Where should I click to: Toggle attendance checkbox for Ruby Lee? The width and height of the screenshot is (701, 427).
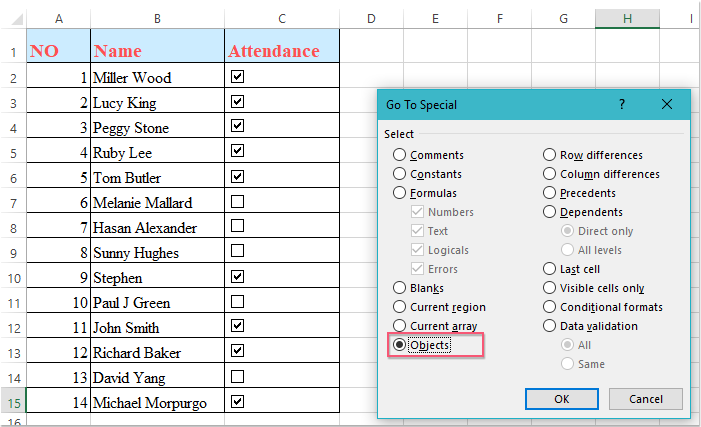pos(237,151)
